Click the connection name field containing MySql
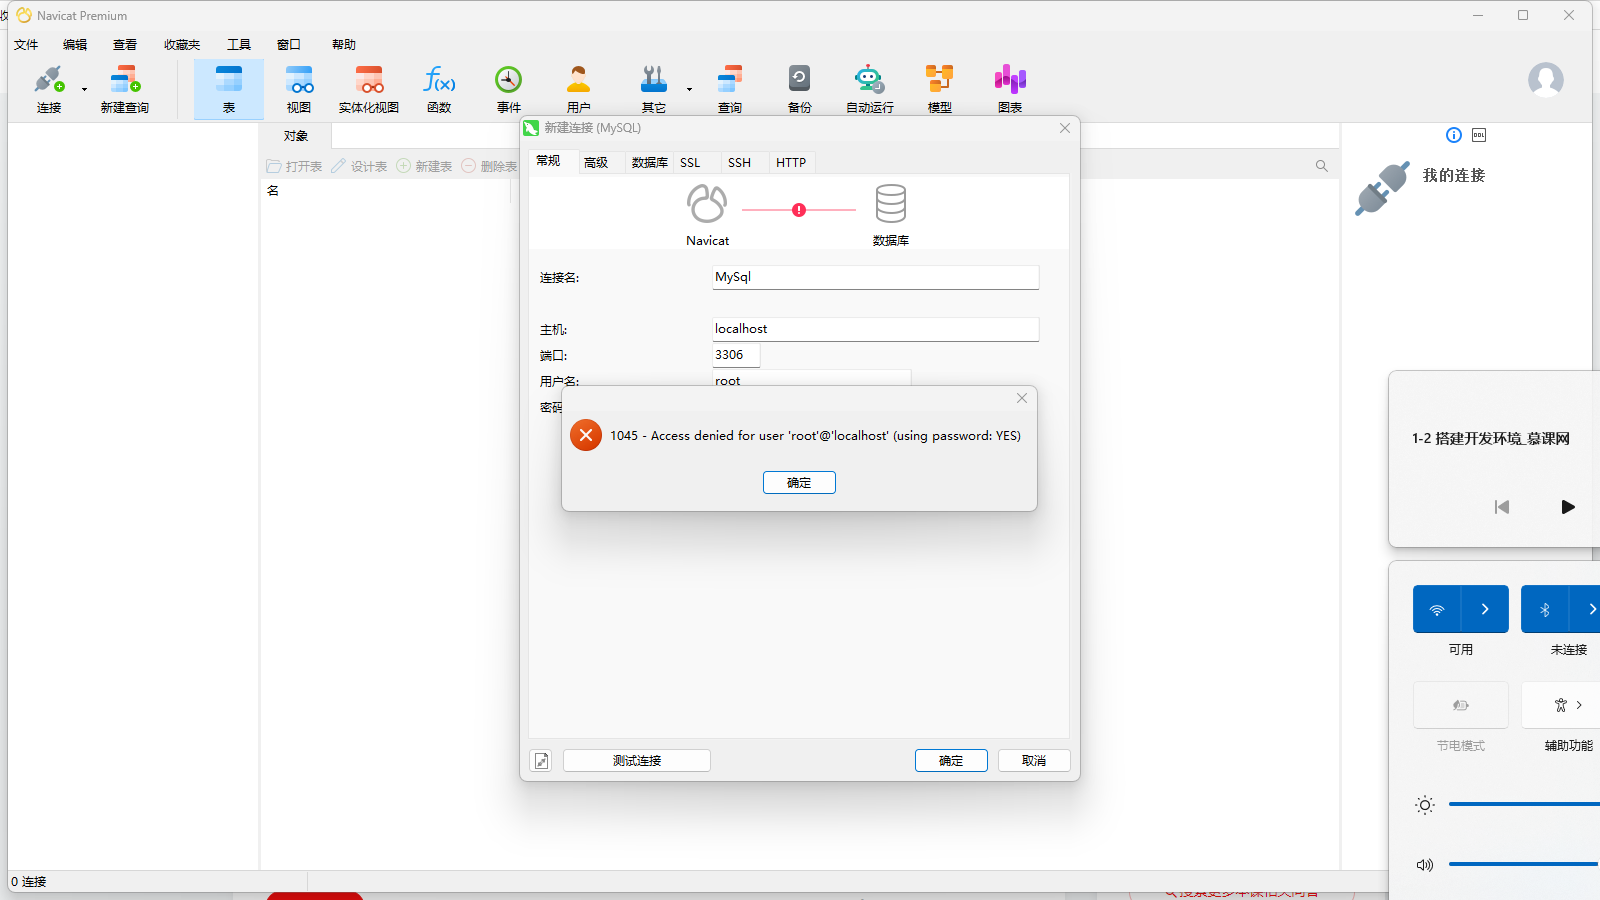Viewport: 1600px width, 900px height. click(x=876, y=277)
